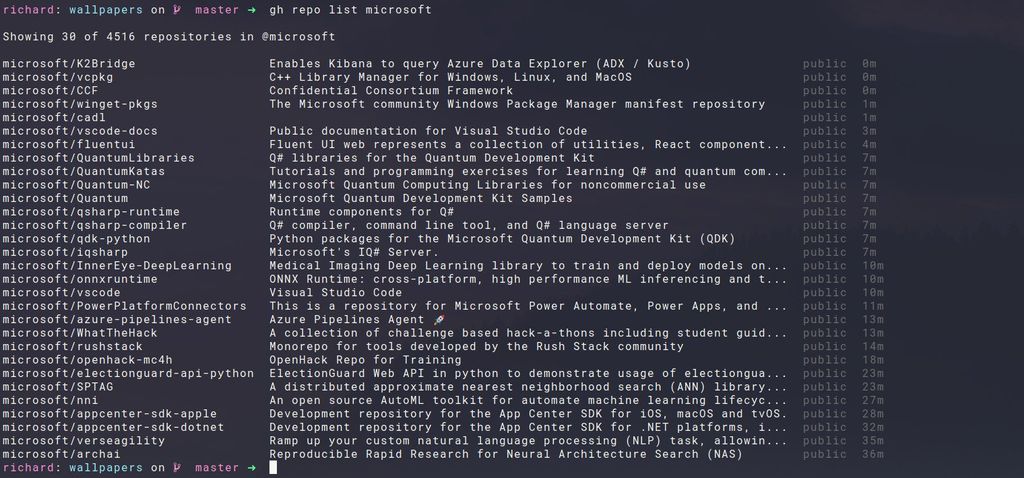Click microsoft/K2Bridge repository name
This screenshot has height=478, width=1024.
[69, 64]
